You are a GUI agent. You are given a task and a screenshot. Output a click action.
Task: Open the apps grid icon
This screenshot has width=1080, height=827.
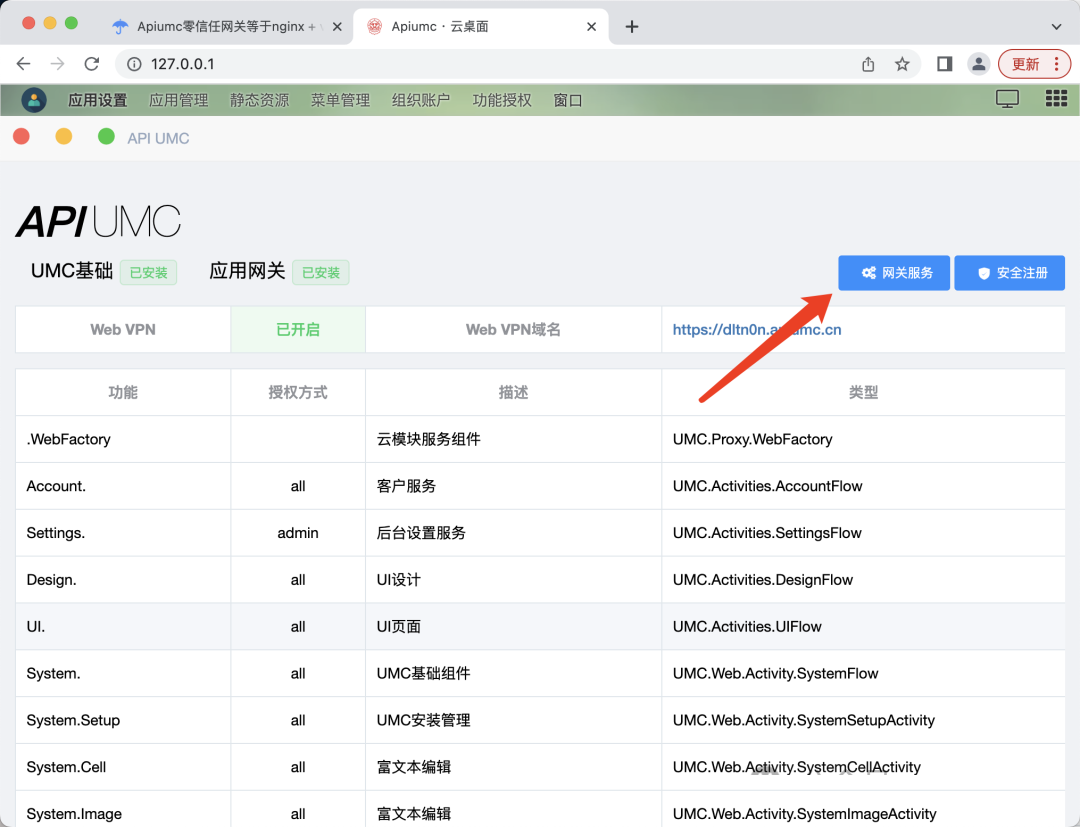pyautogui.click(x=1056, y=98)
